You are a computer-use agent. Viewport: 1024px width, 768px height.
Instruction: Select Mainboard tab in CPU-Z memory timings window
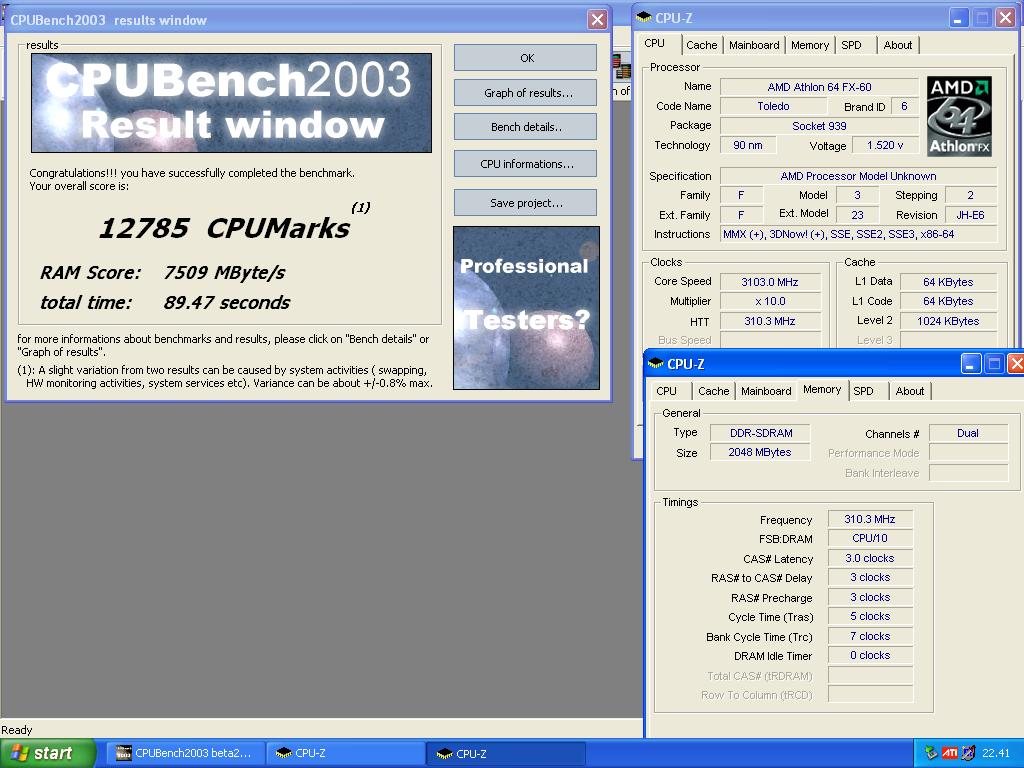[x=766, y=391]
